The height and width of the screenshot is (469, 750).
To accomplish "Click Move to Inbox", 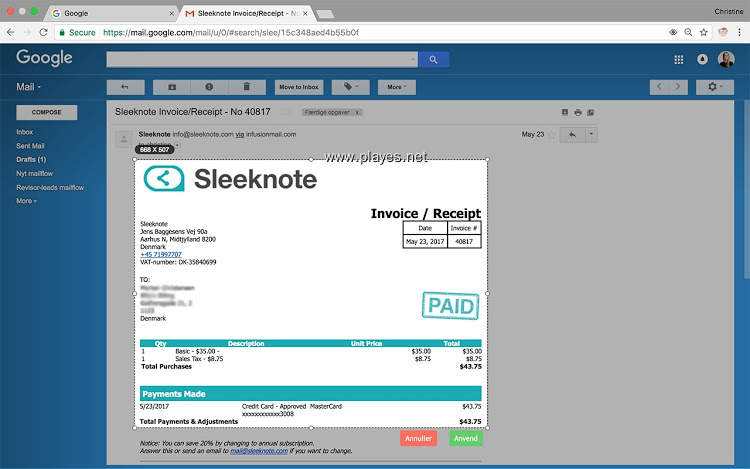I will (299, 87).
